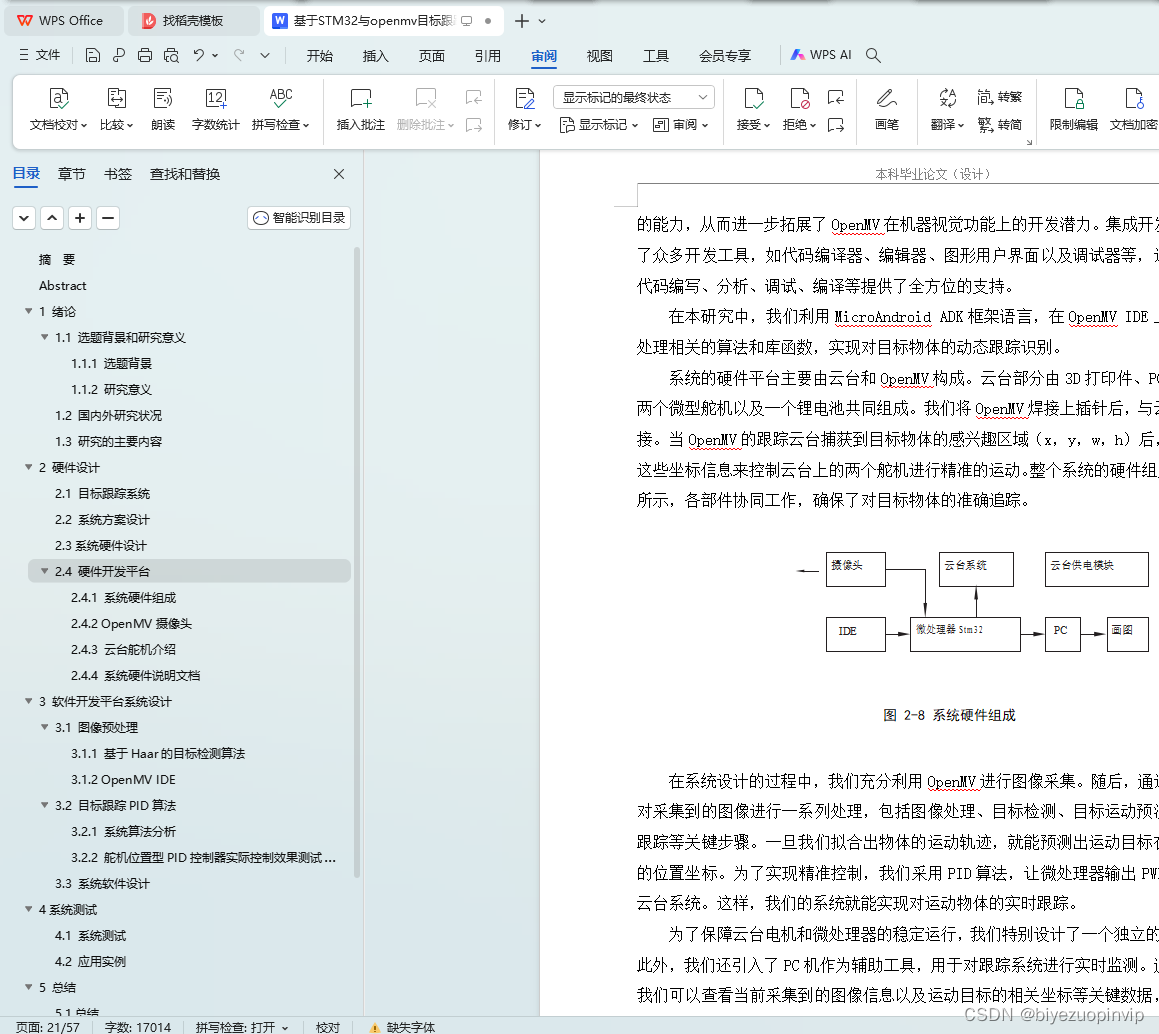Click the search magnifier icon

click(873, 55)
